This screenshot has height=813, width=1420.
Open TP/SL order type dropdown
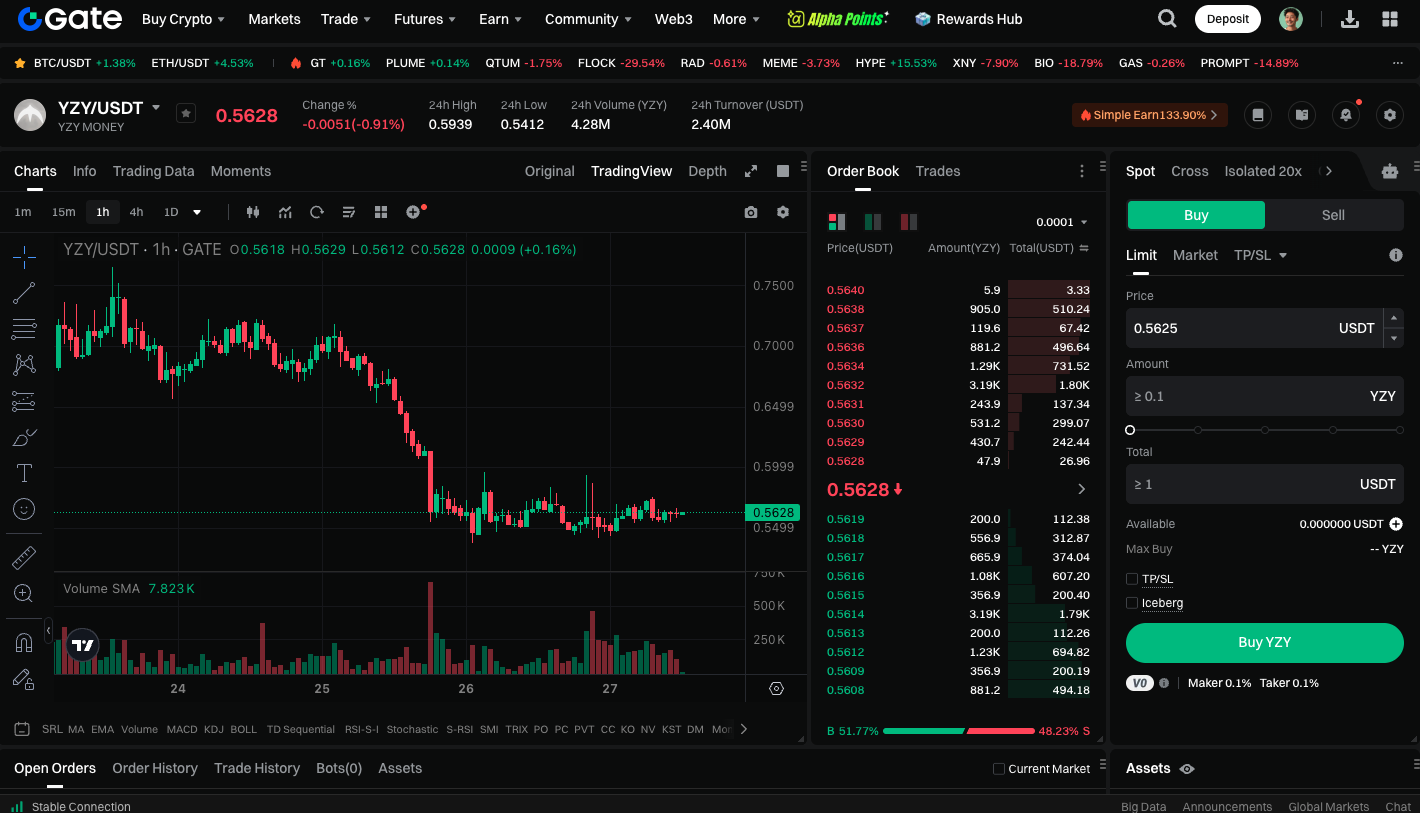click(x=1260, y=255)
